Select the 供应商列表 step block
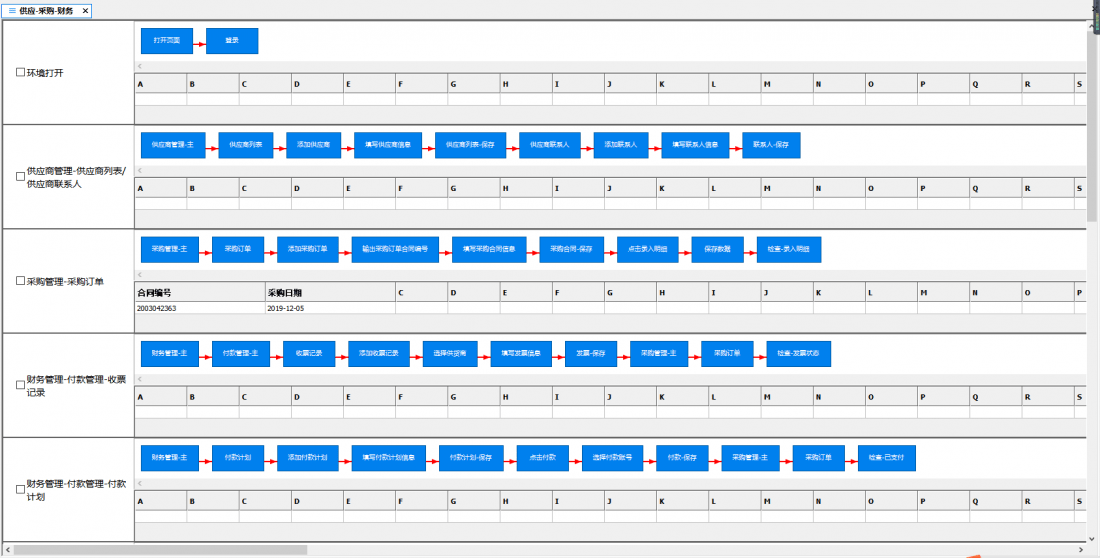This screenshot has width=1100, height=558. [246, 145]
